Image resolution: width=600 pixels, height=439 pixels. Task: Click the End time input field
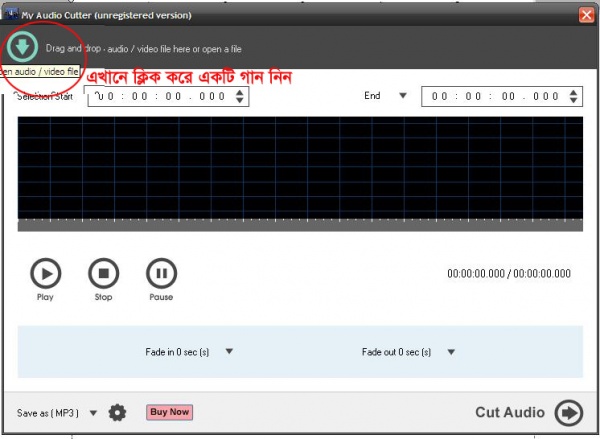click(502, 96)
